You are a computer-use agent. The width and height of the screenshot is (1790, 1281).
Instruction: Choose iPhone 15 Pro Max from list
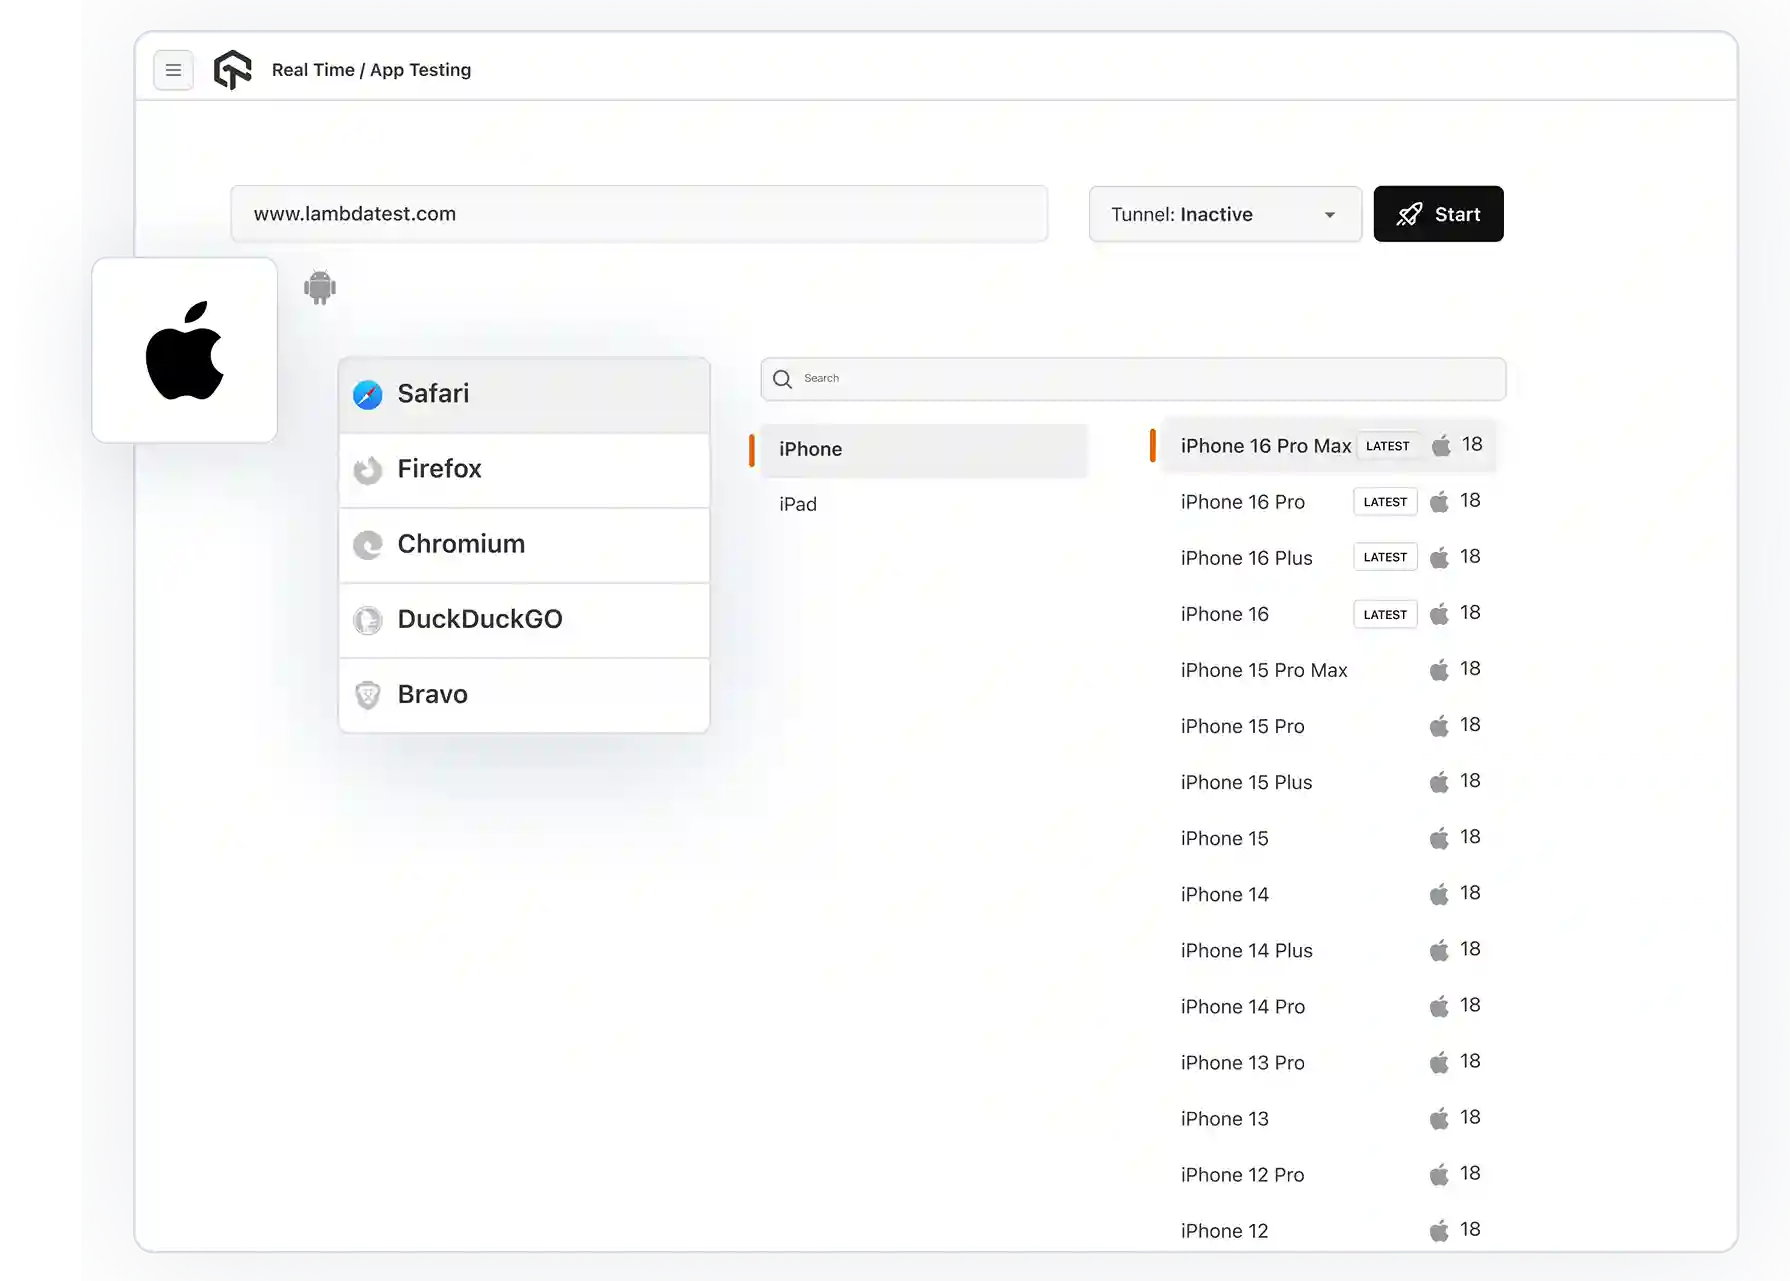[1263, 670]
